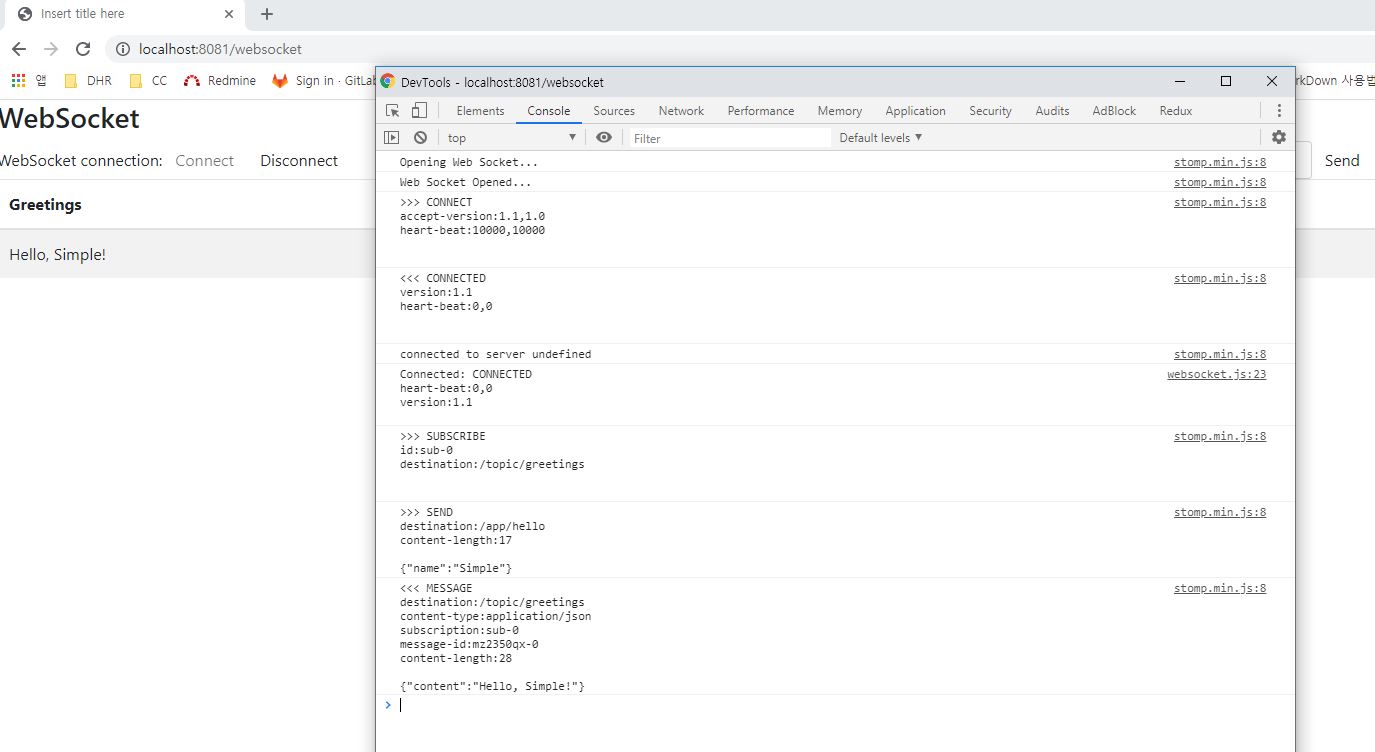Click the Disconnect button on the page
The width and height of the screenshot is (1375, 752).
[x=299, y=161]
